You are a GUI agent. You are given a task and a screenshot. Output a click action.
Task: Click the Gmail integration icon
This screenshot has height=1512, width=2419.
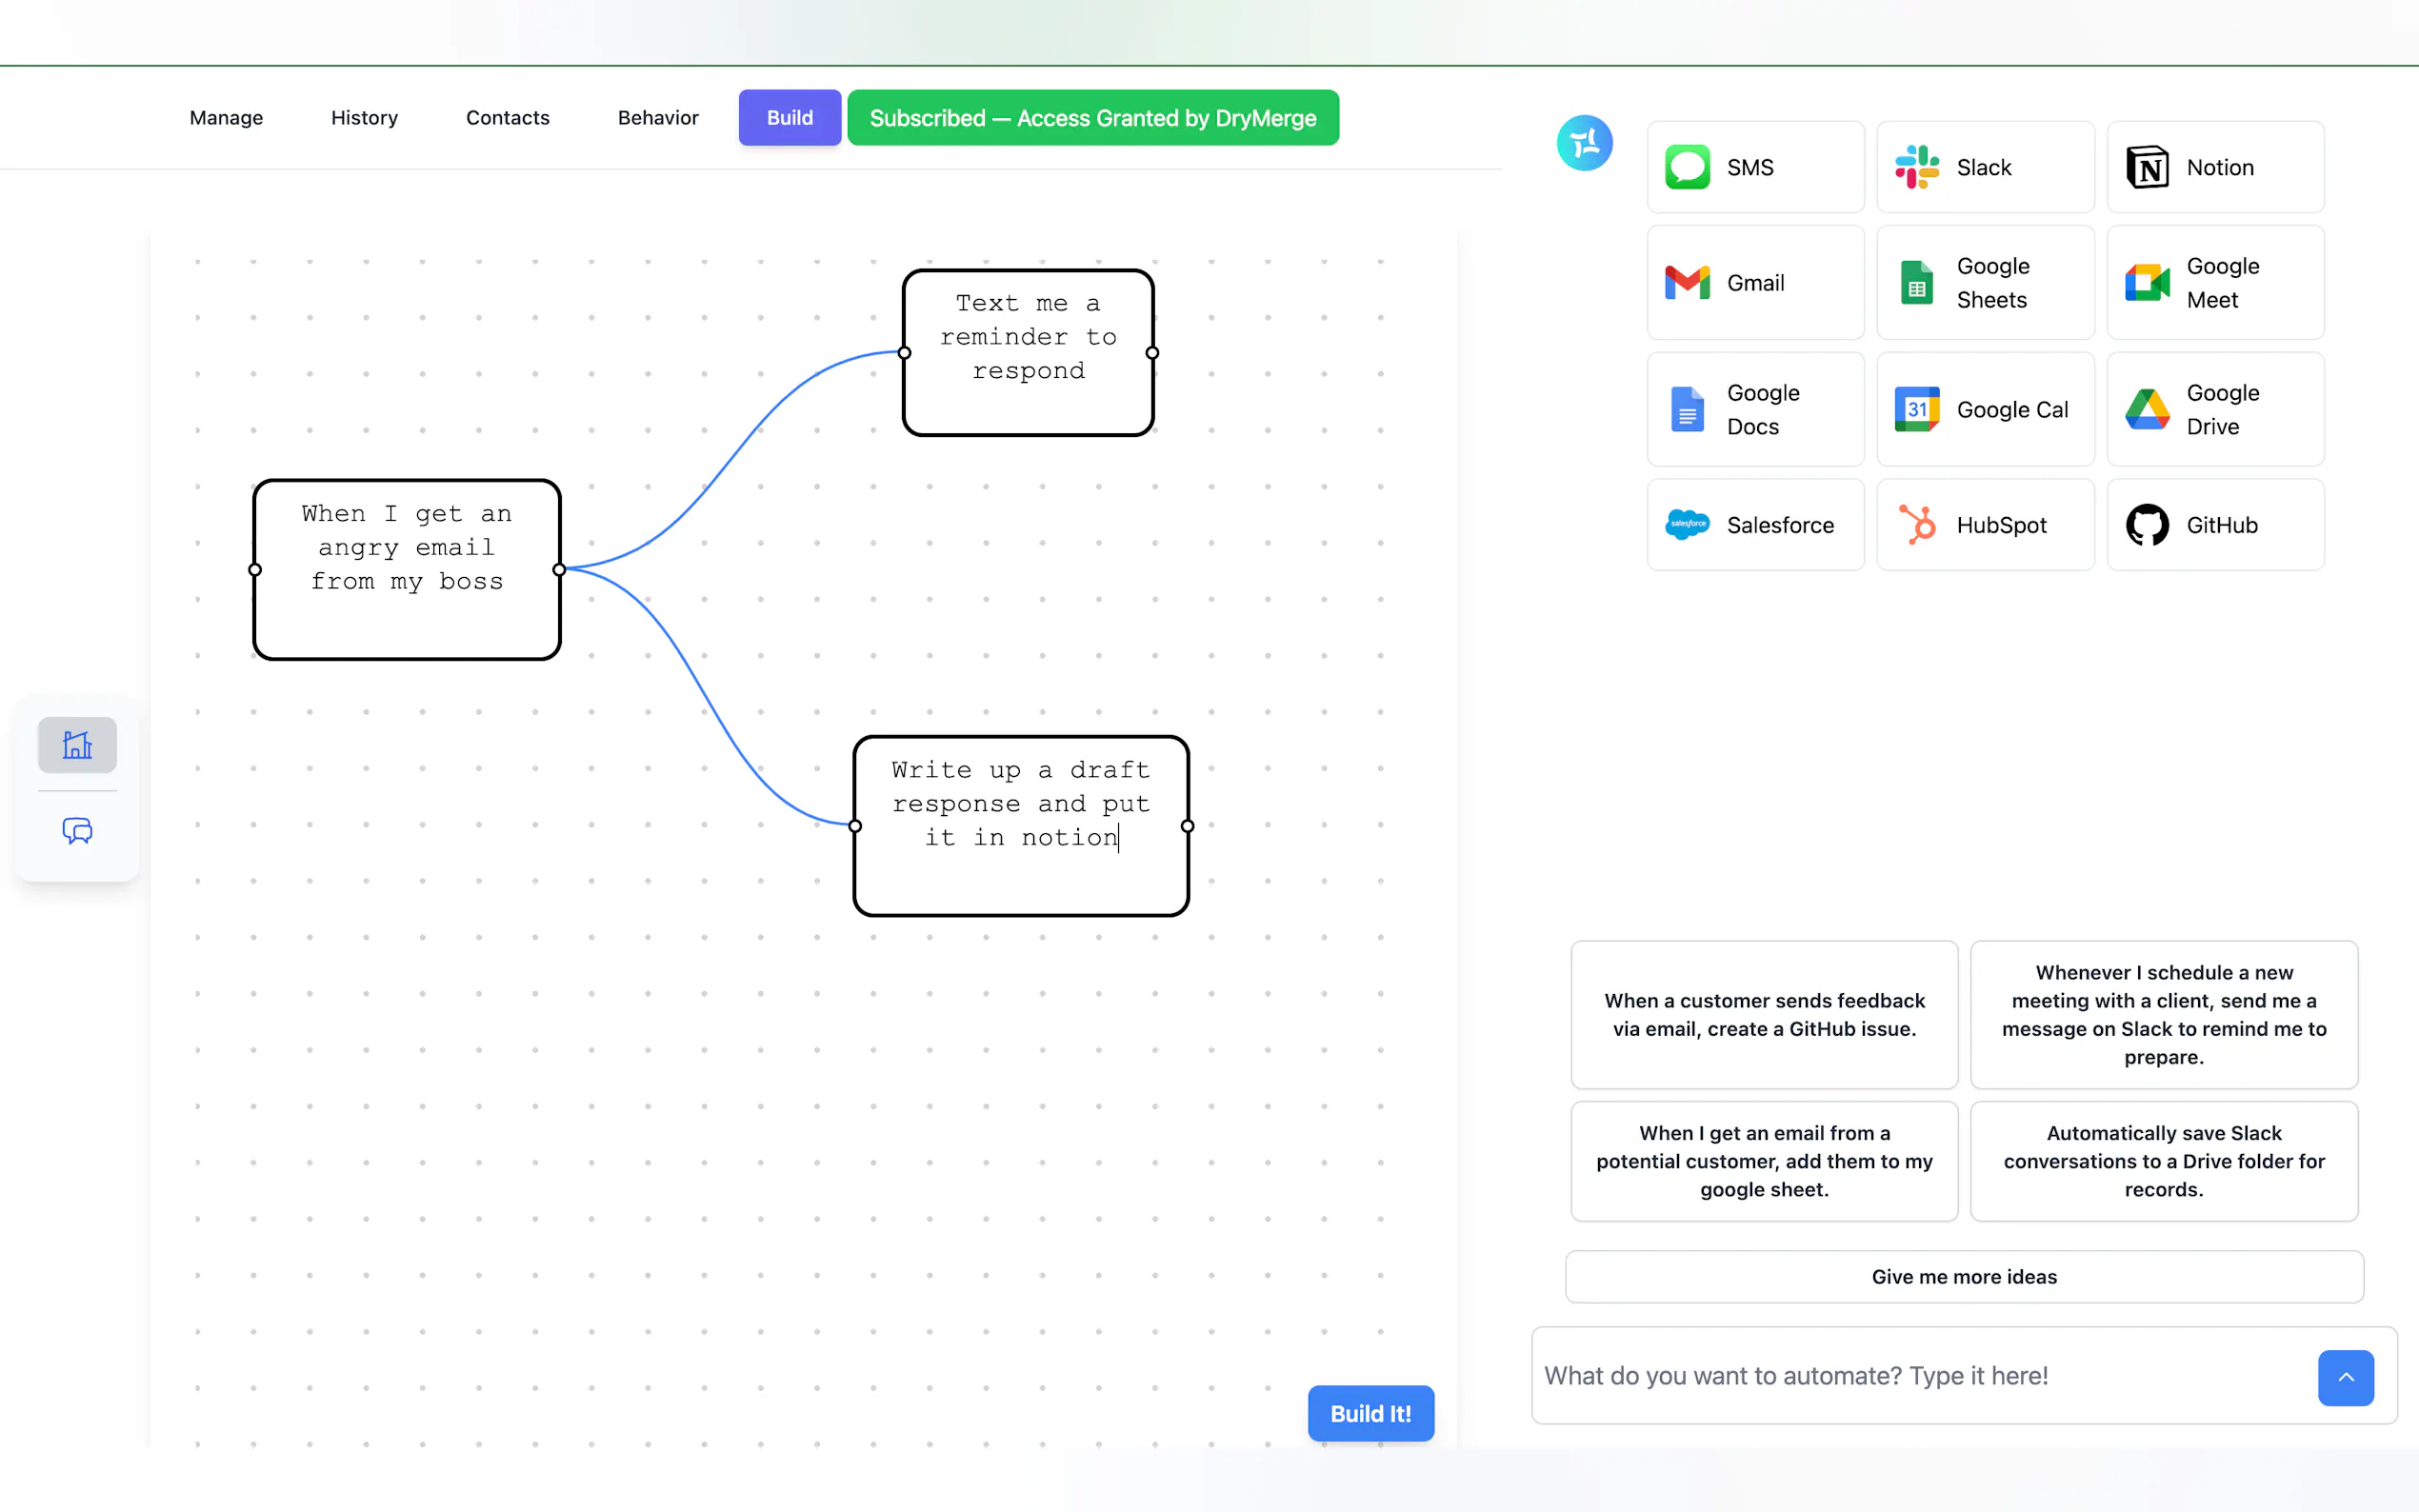1687,283
